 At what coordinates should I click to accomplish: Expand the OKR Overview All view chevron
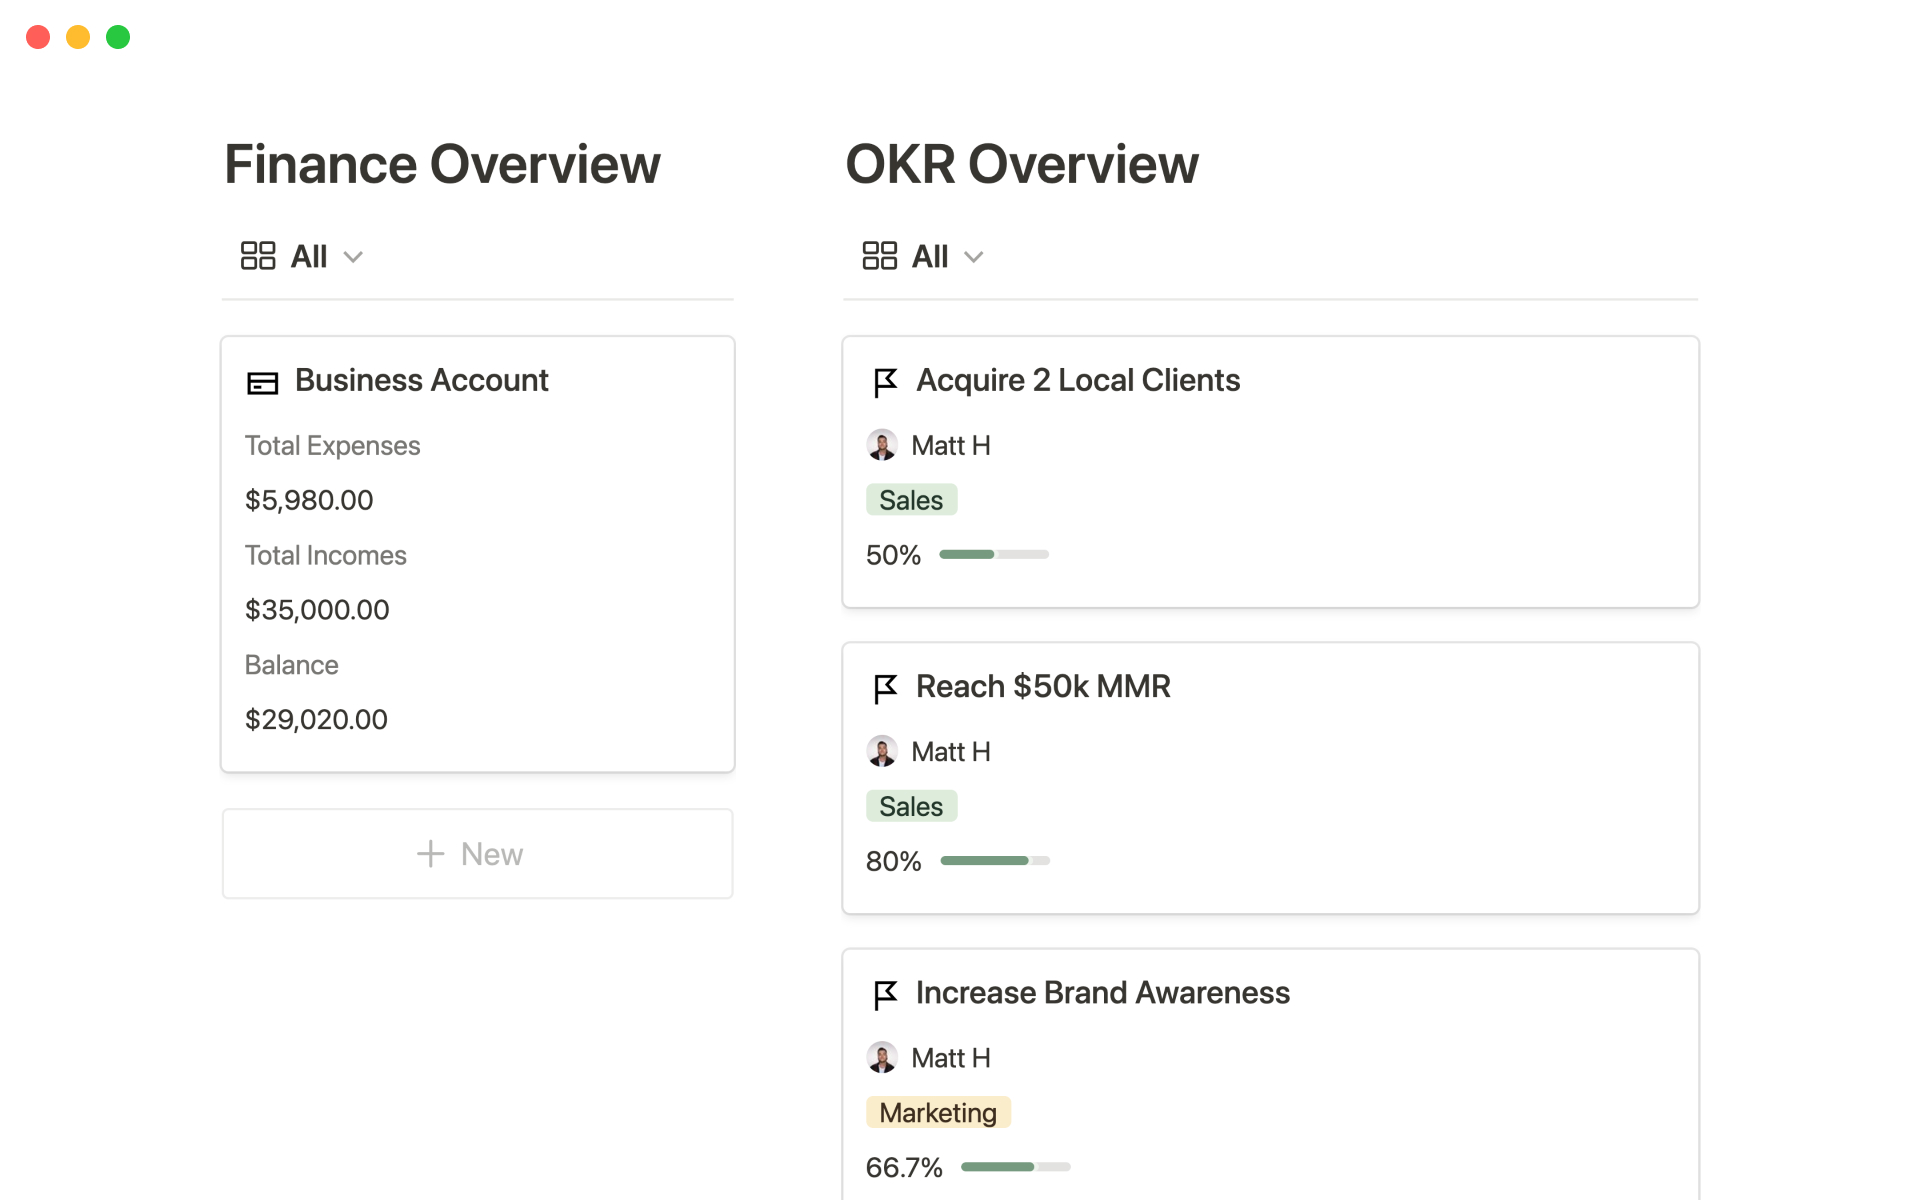click(x=974, y=257)
